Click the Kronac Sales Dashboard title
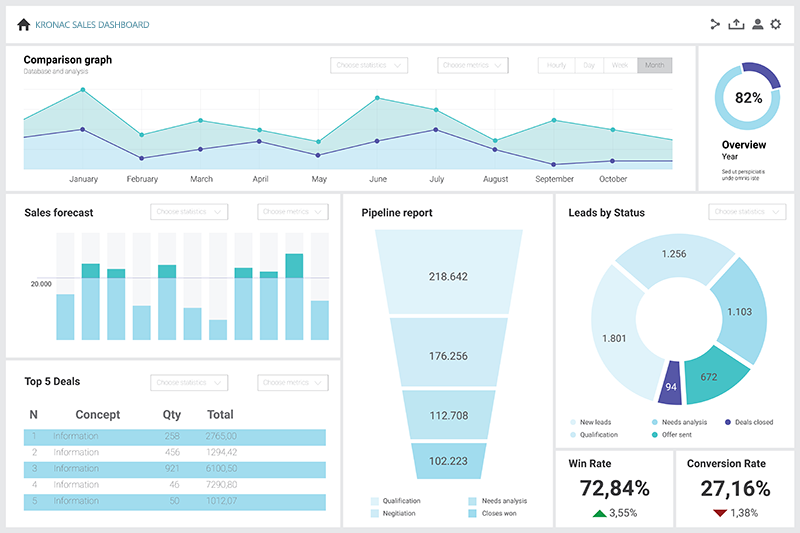The height and width of the screenshot is (533, 800). tap(92, 25)
